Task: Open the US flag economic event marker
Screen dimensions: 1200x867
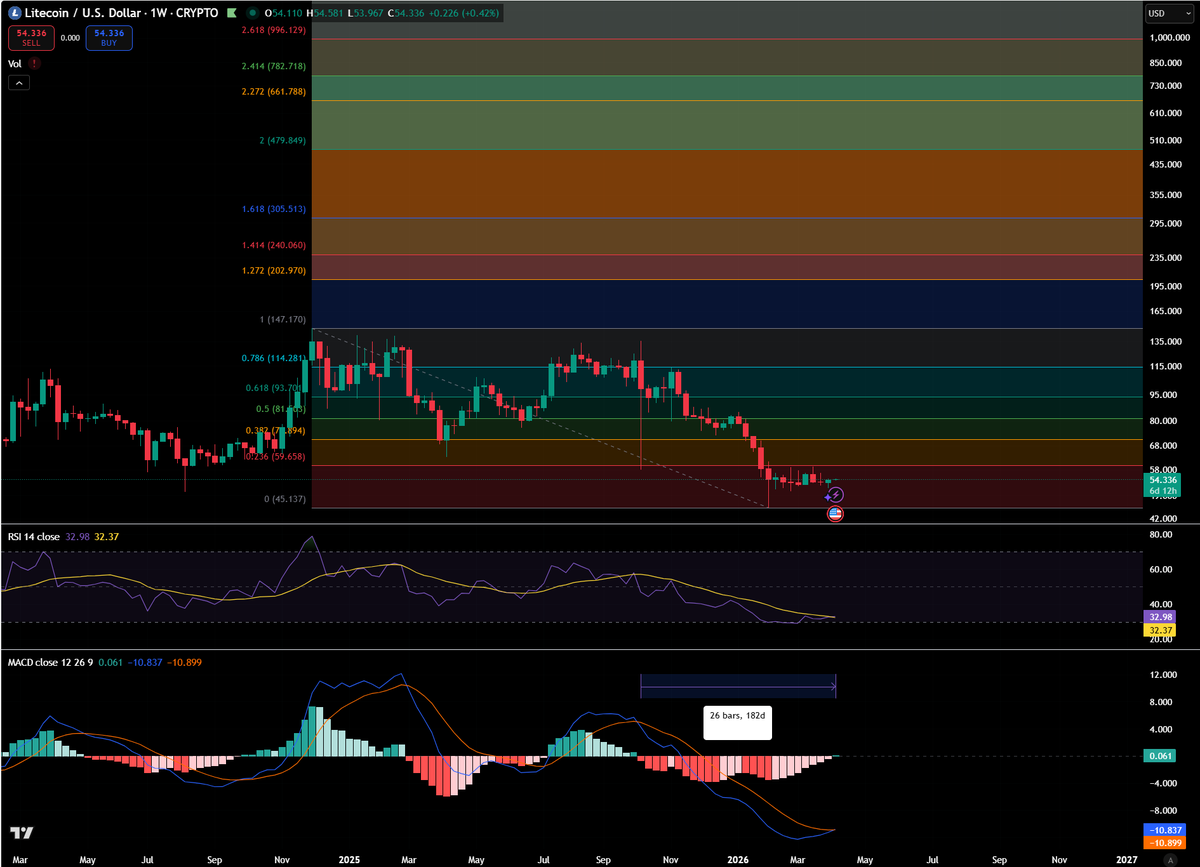Action: [836, 513]
